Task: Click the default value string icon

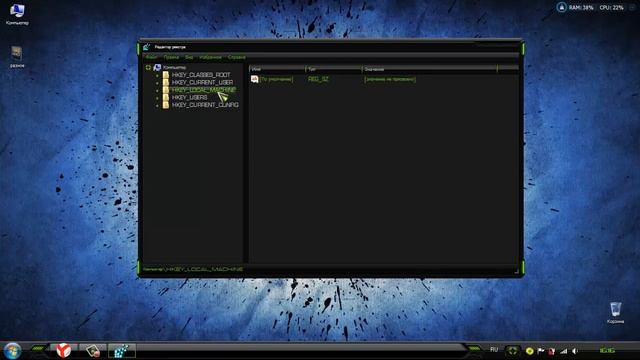Action: tap(255, 79)
